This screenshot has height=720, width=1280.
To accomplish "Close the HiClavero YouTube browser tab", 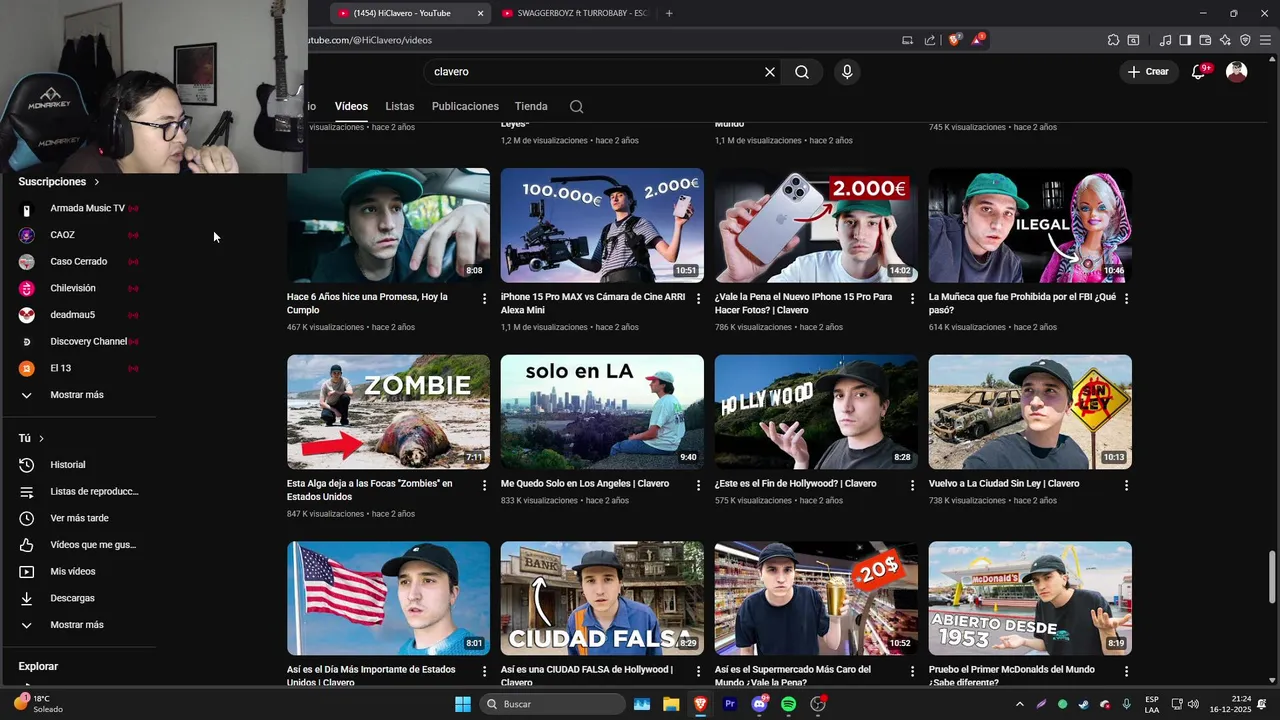I will point(480,13).
